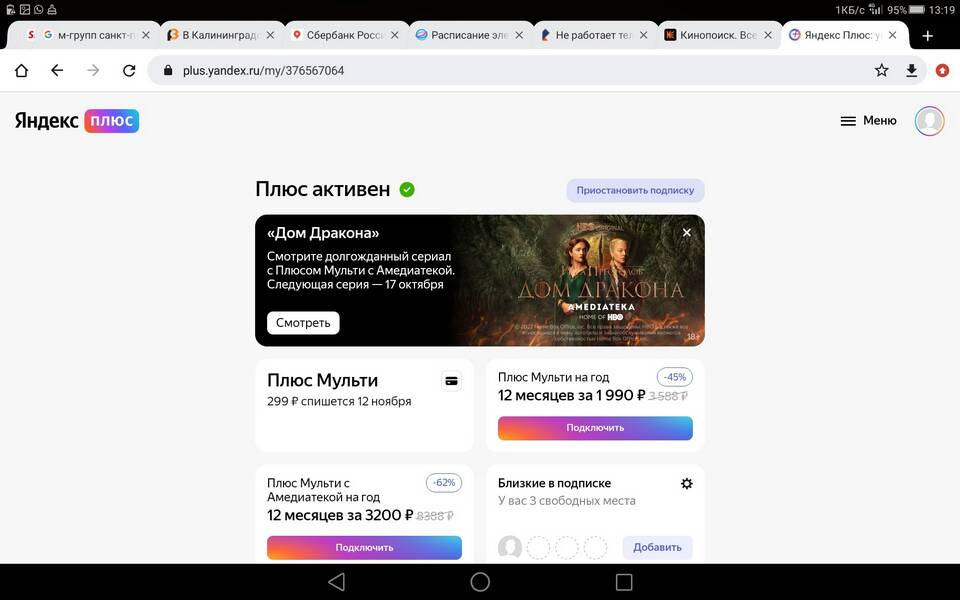This screenshot has height=600, width=960.
Task: Click the Яндекс Плюс logo
Action: 77,121
